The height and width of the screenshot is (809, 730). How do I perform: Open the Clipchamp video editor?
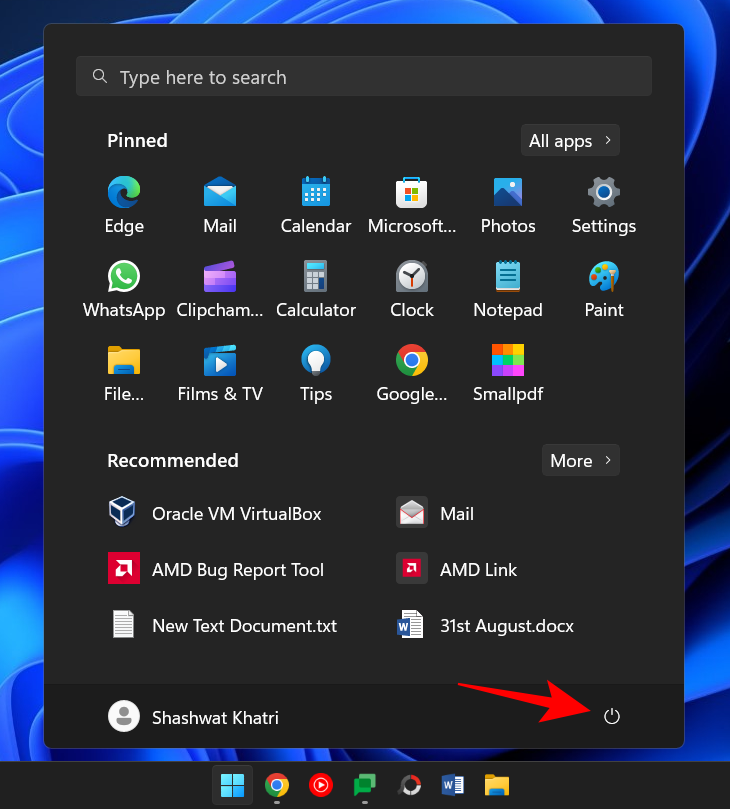tap(220, 289)
